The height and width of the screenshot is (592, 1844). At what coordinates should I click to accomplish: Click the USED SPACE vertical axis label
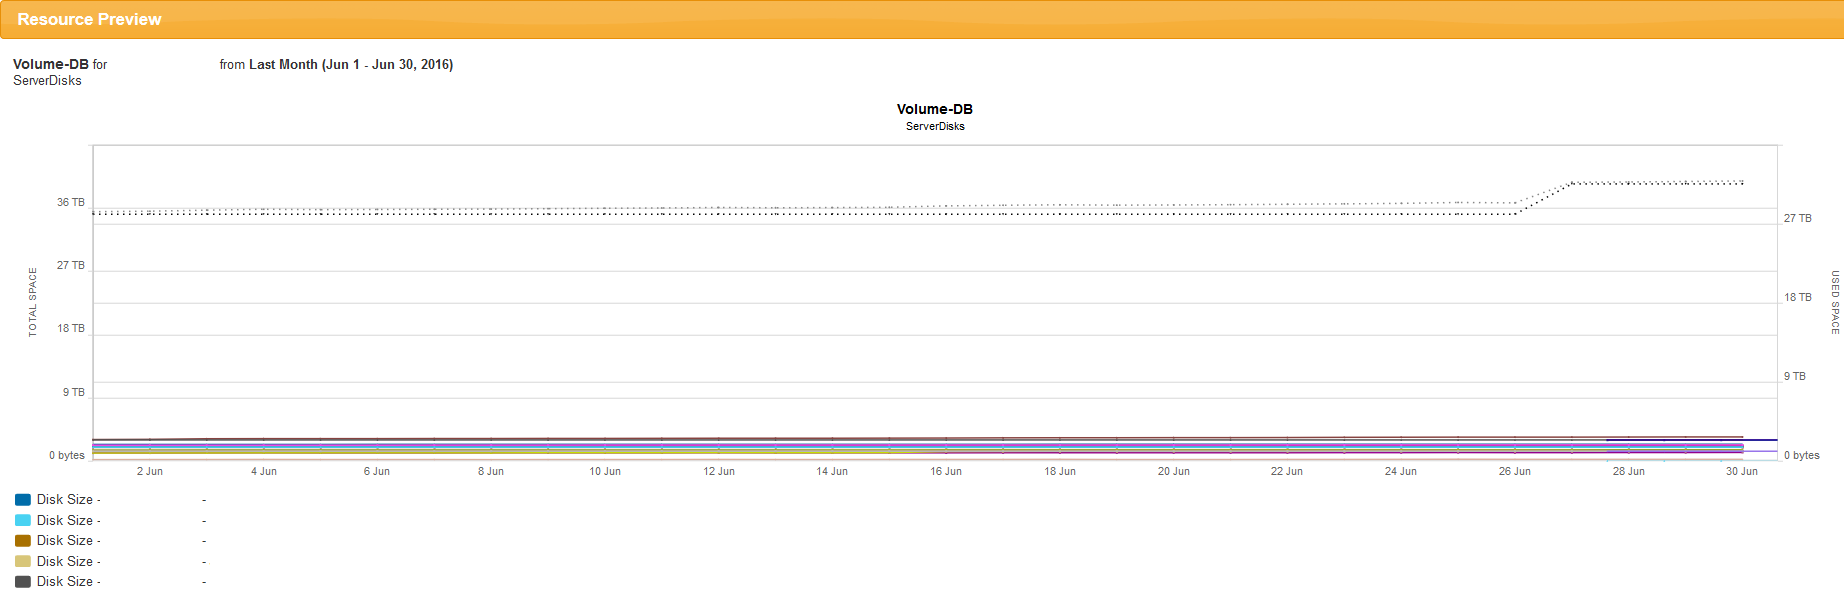pos(1835,302)
